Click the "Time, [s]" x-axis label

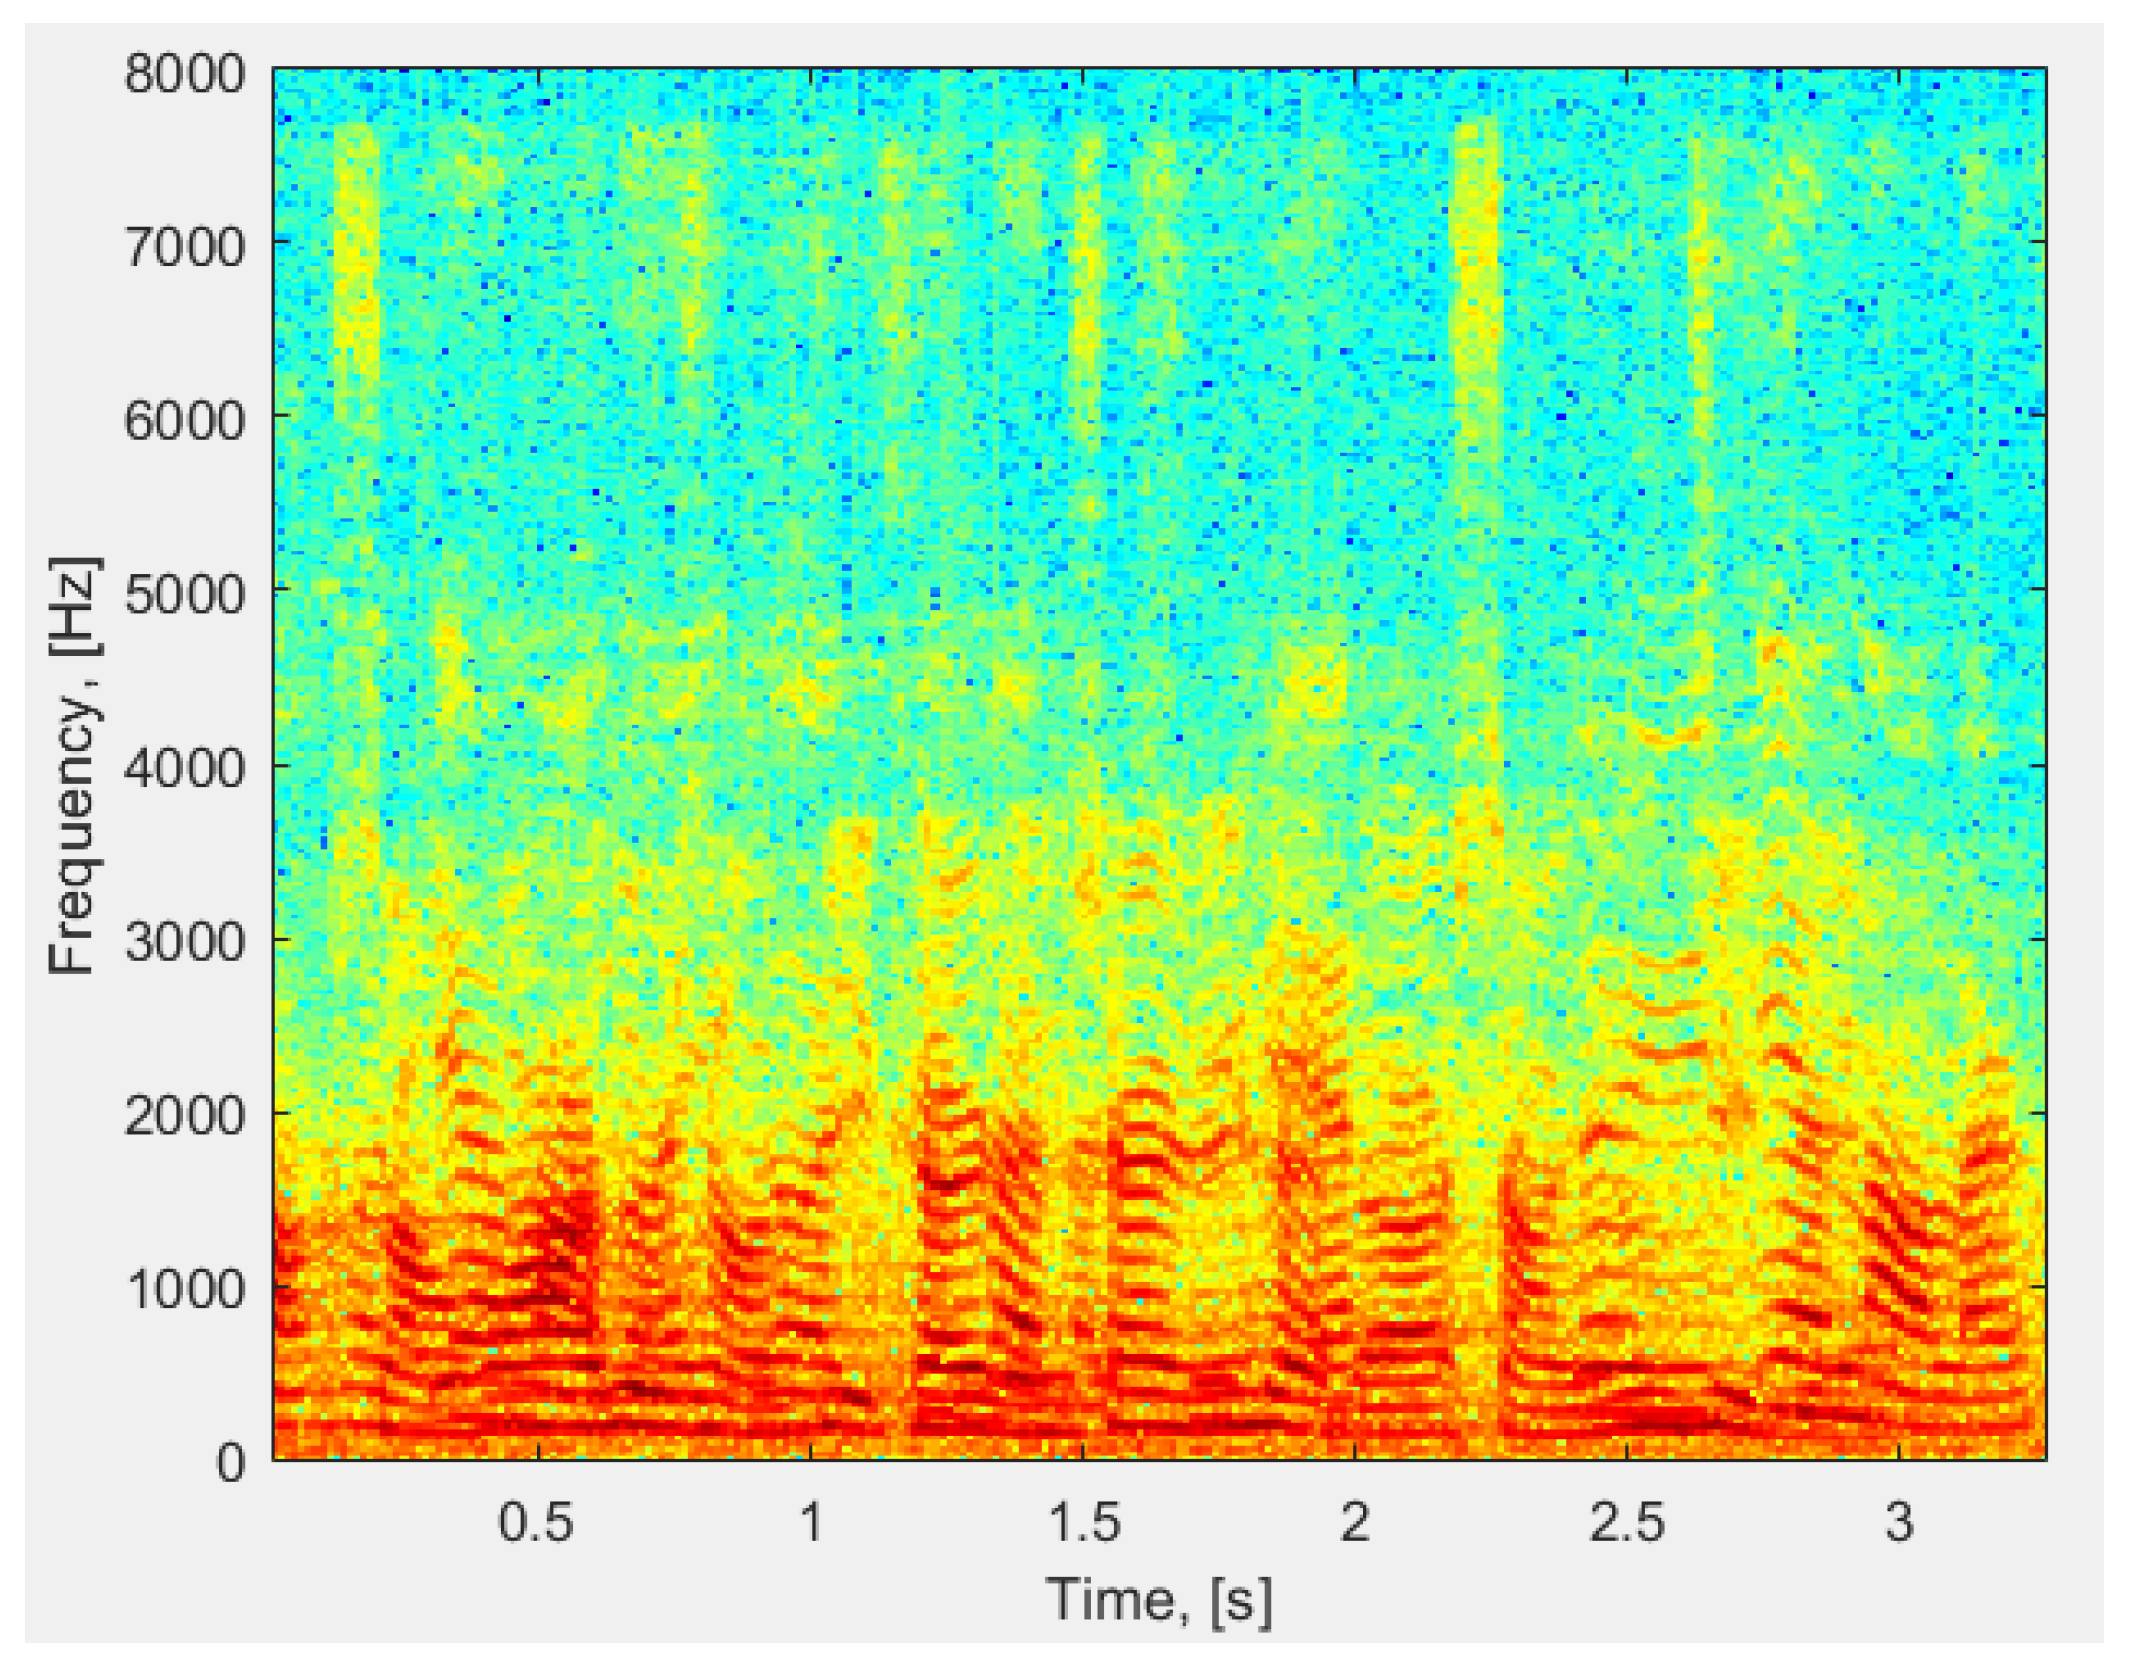click(1159, 1600)
